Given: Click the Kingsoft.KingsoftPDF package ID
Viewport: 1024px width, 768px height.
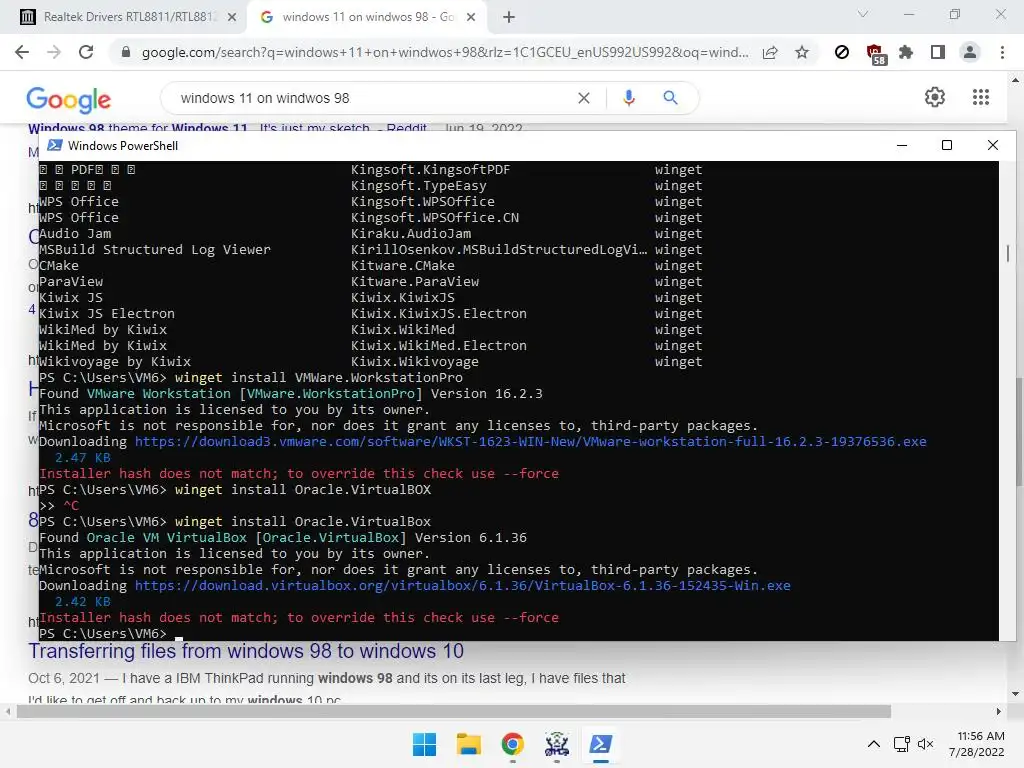Looking at the screenshot, I should pos(430,170).
